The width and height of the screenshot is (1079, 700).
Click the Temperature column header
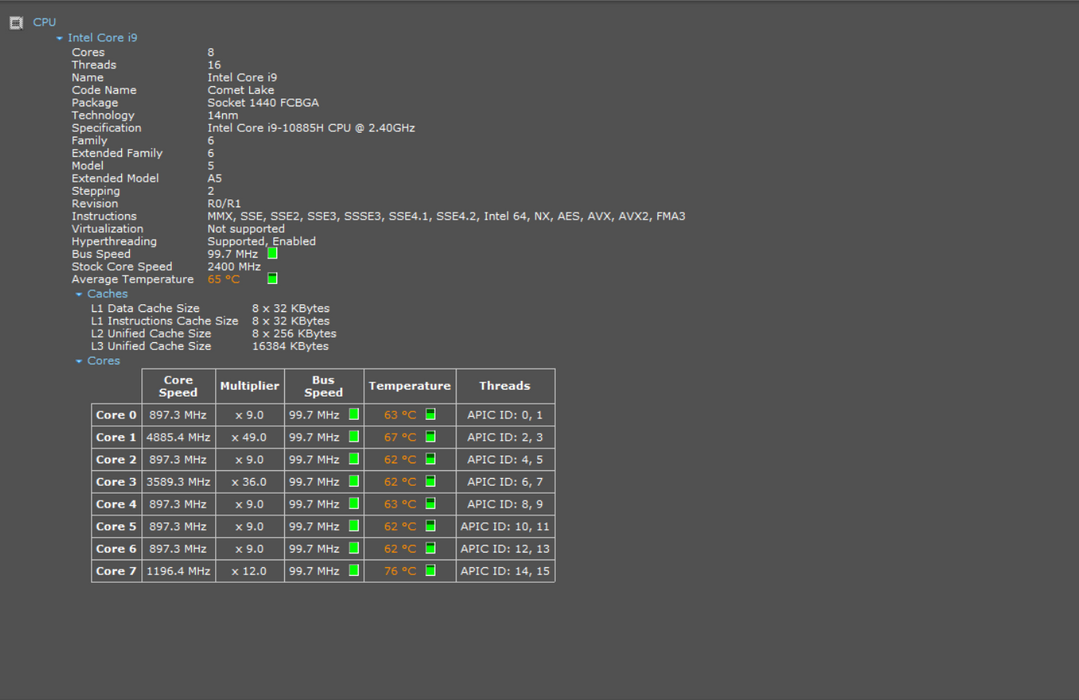click(x=409, y=386)
